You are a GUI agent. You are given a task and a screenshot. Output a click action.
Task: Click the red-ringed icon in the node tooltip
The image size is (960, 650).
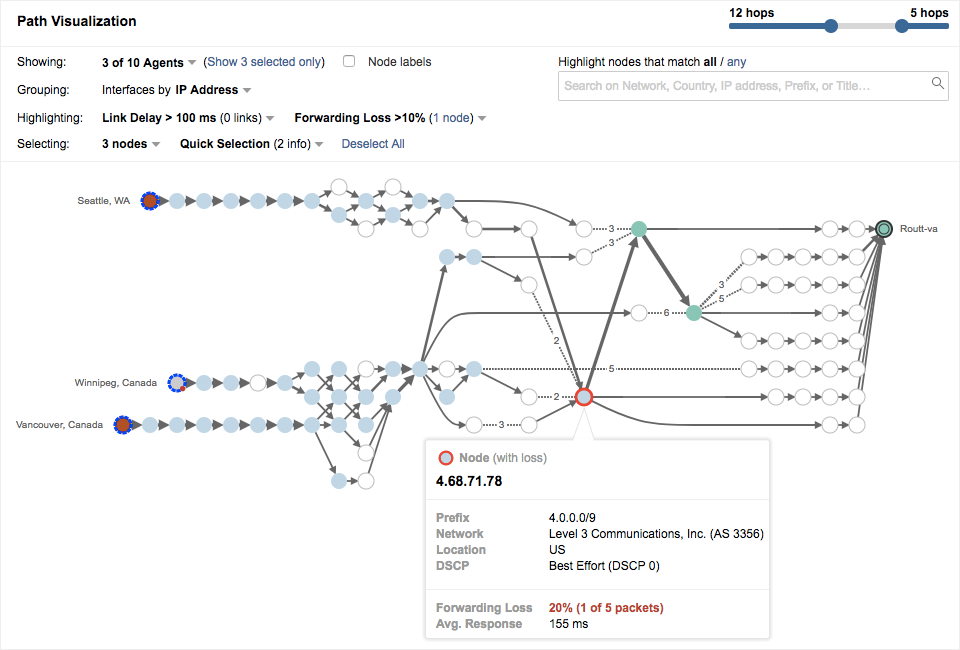pos(446,458)
